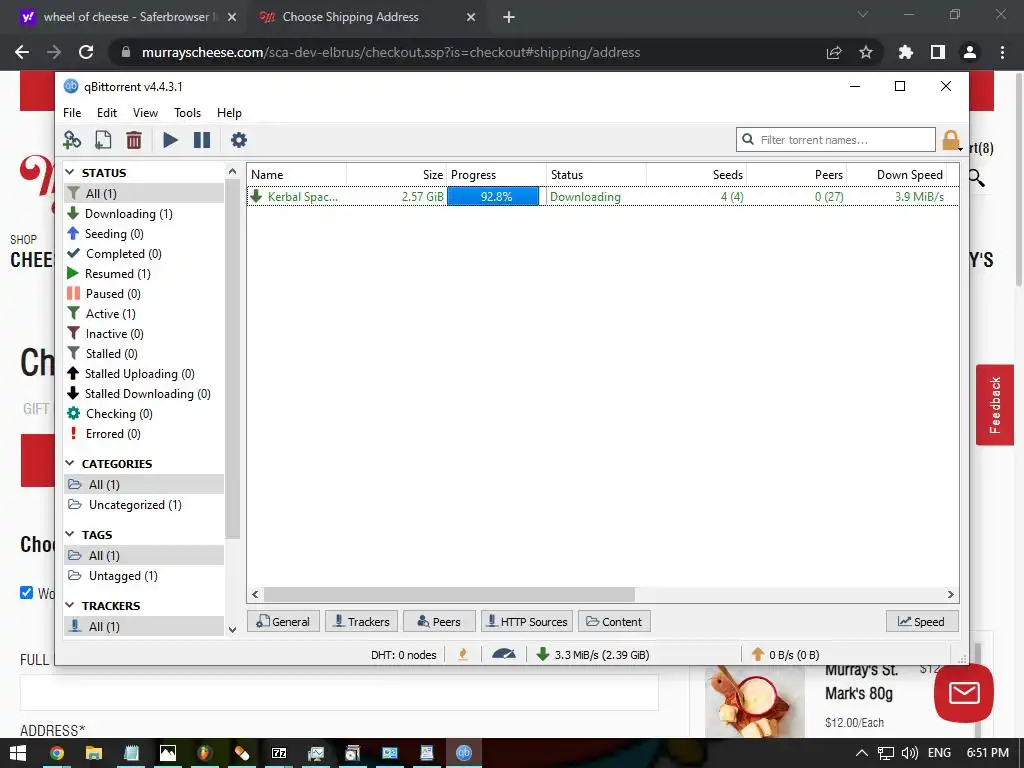Viewport: 1024px width, 768px height.
Task: Click sidebar scroll down arrow
Action: [232, 629]
